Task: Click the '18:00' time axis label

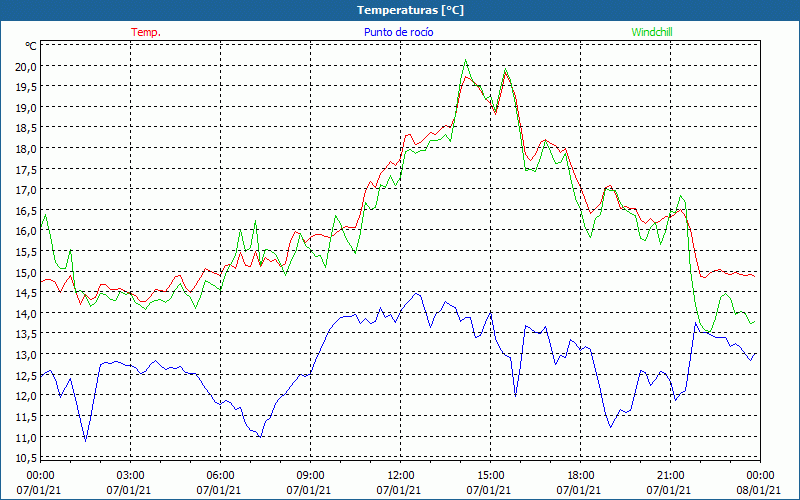Action: pos(581,476)
